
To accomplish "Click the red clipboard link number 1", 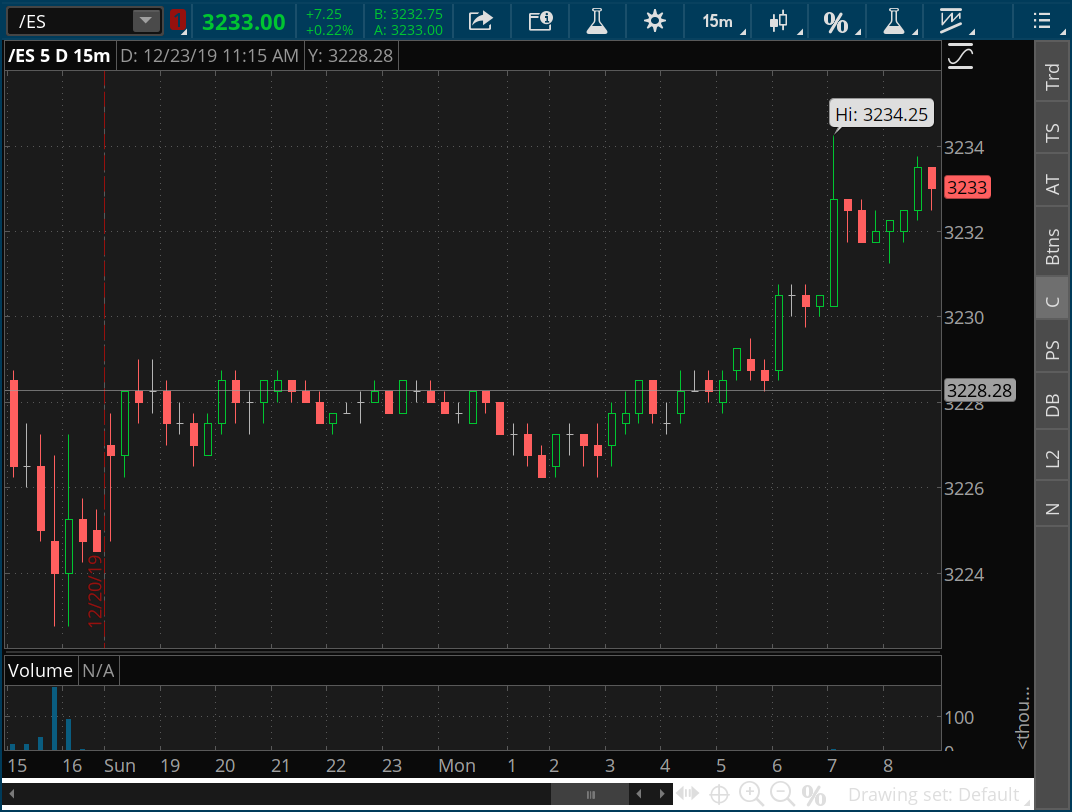I will [x=178, y=21].
